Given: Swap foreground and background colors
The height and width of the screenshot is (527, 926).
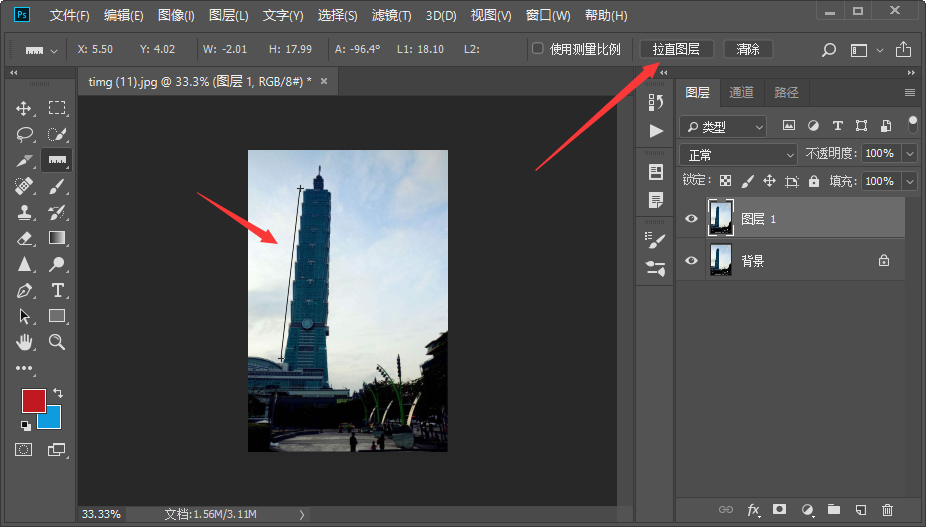Looking at the screenshot, I should point(58,392).
